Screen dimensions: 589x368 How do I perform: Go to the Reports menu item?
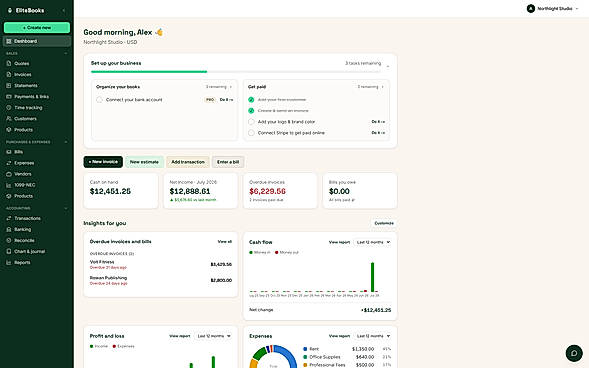pos(36,262)
